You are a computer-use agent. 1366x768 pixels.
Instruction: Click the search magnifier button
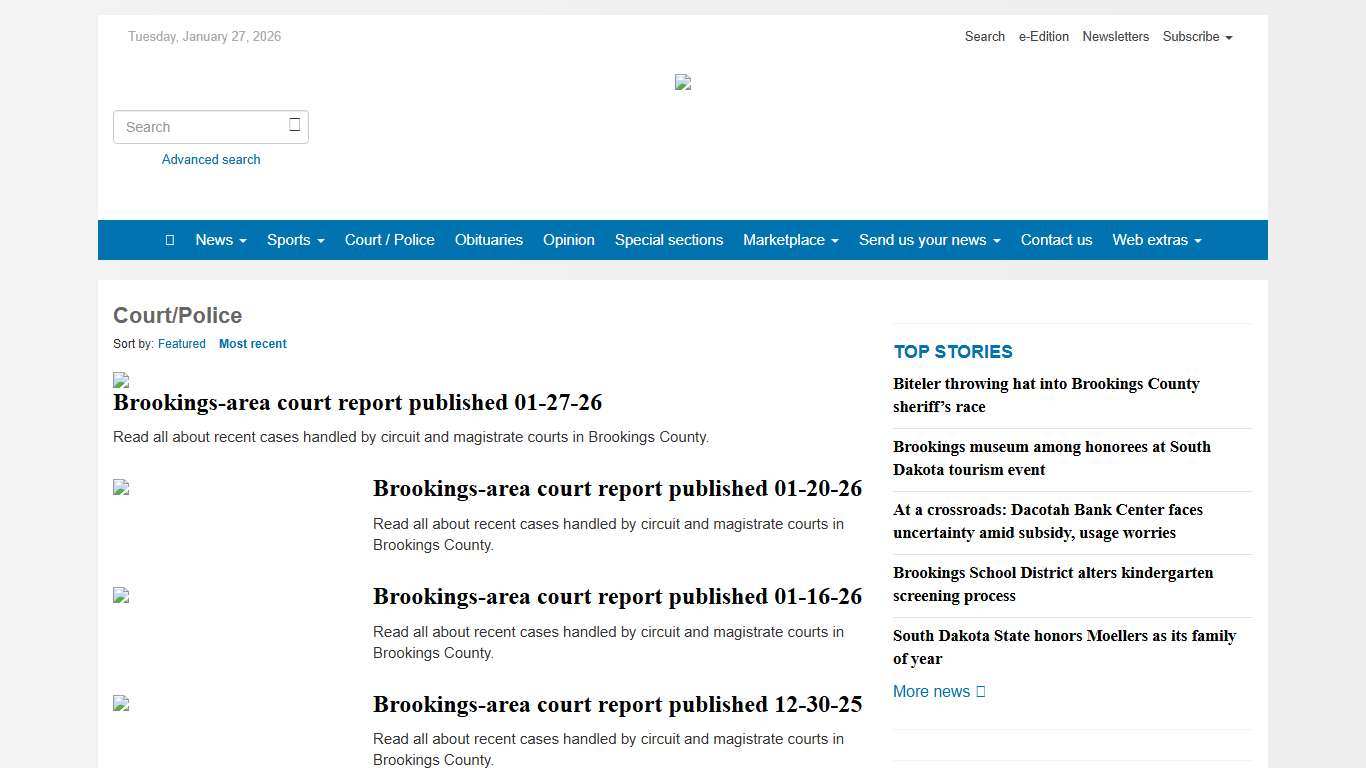(295, 124)
